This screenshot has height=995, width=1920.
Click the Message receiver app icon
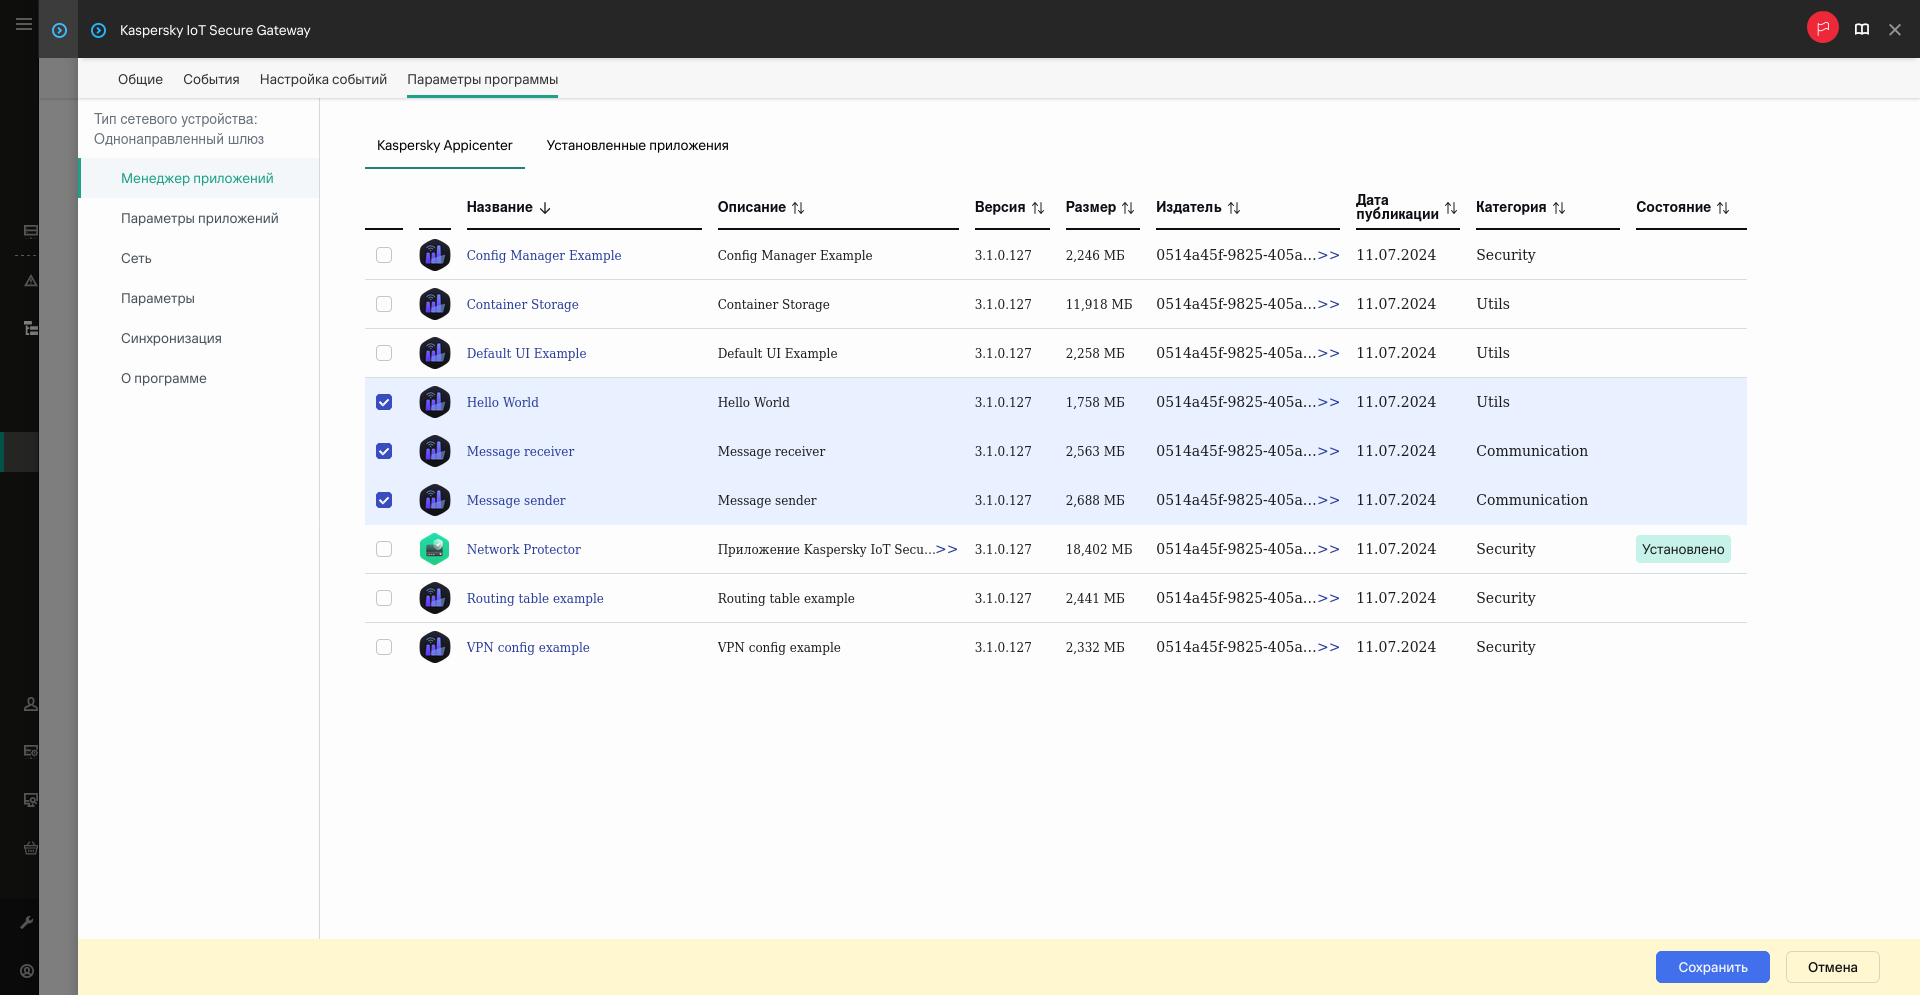pos(434,451)
